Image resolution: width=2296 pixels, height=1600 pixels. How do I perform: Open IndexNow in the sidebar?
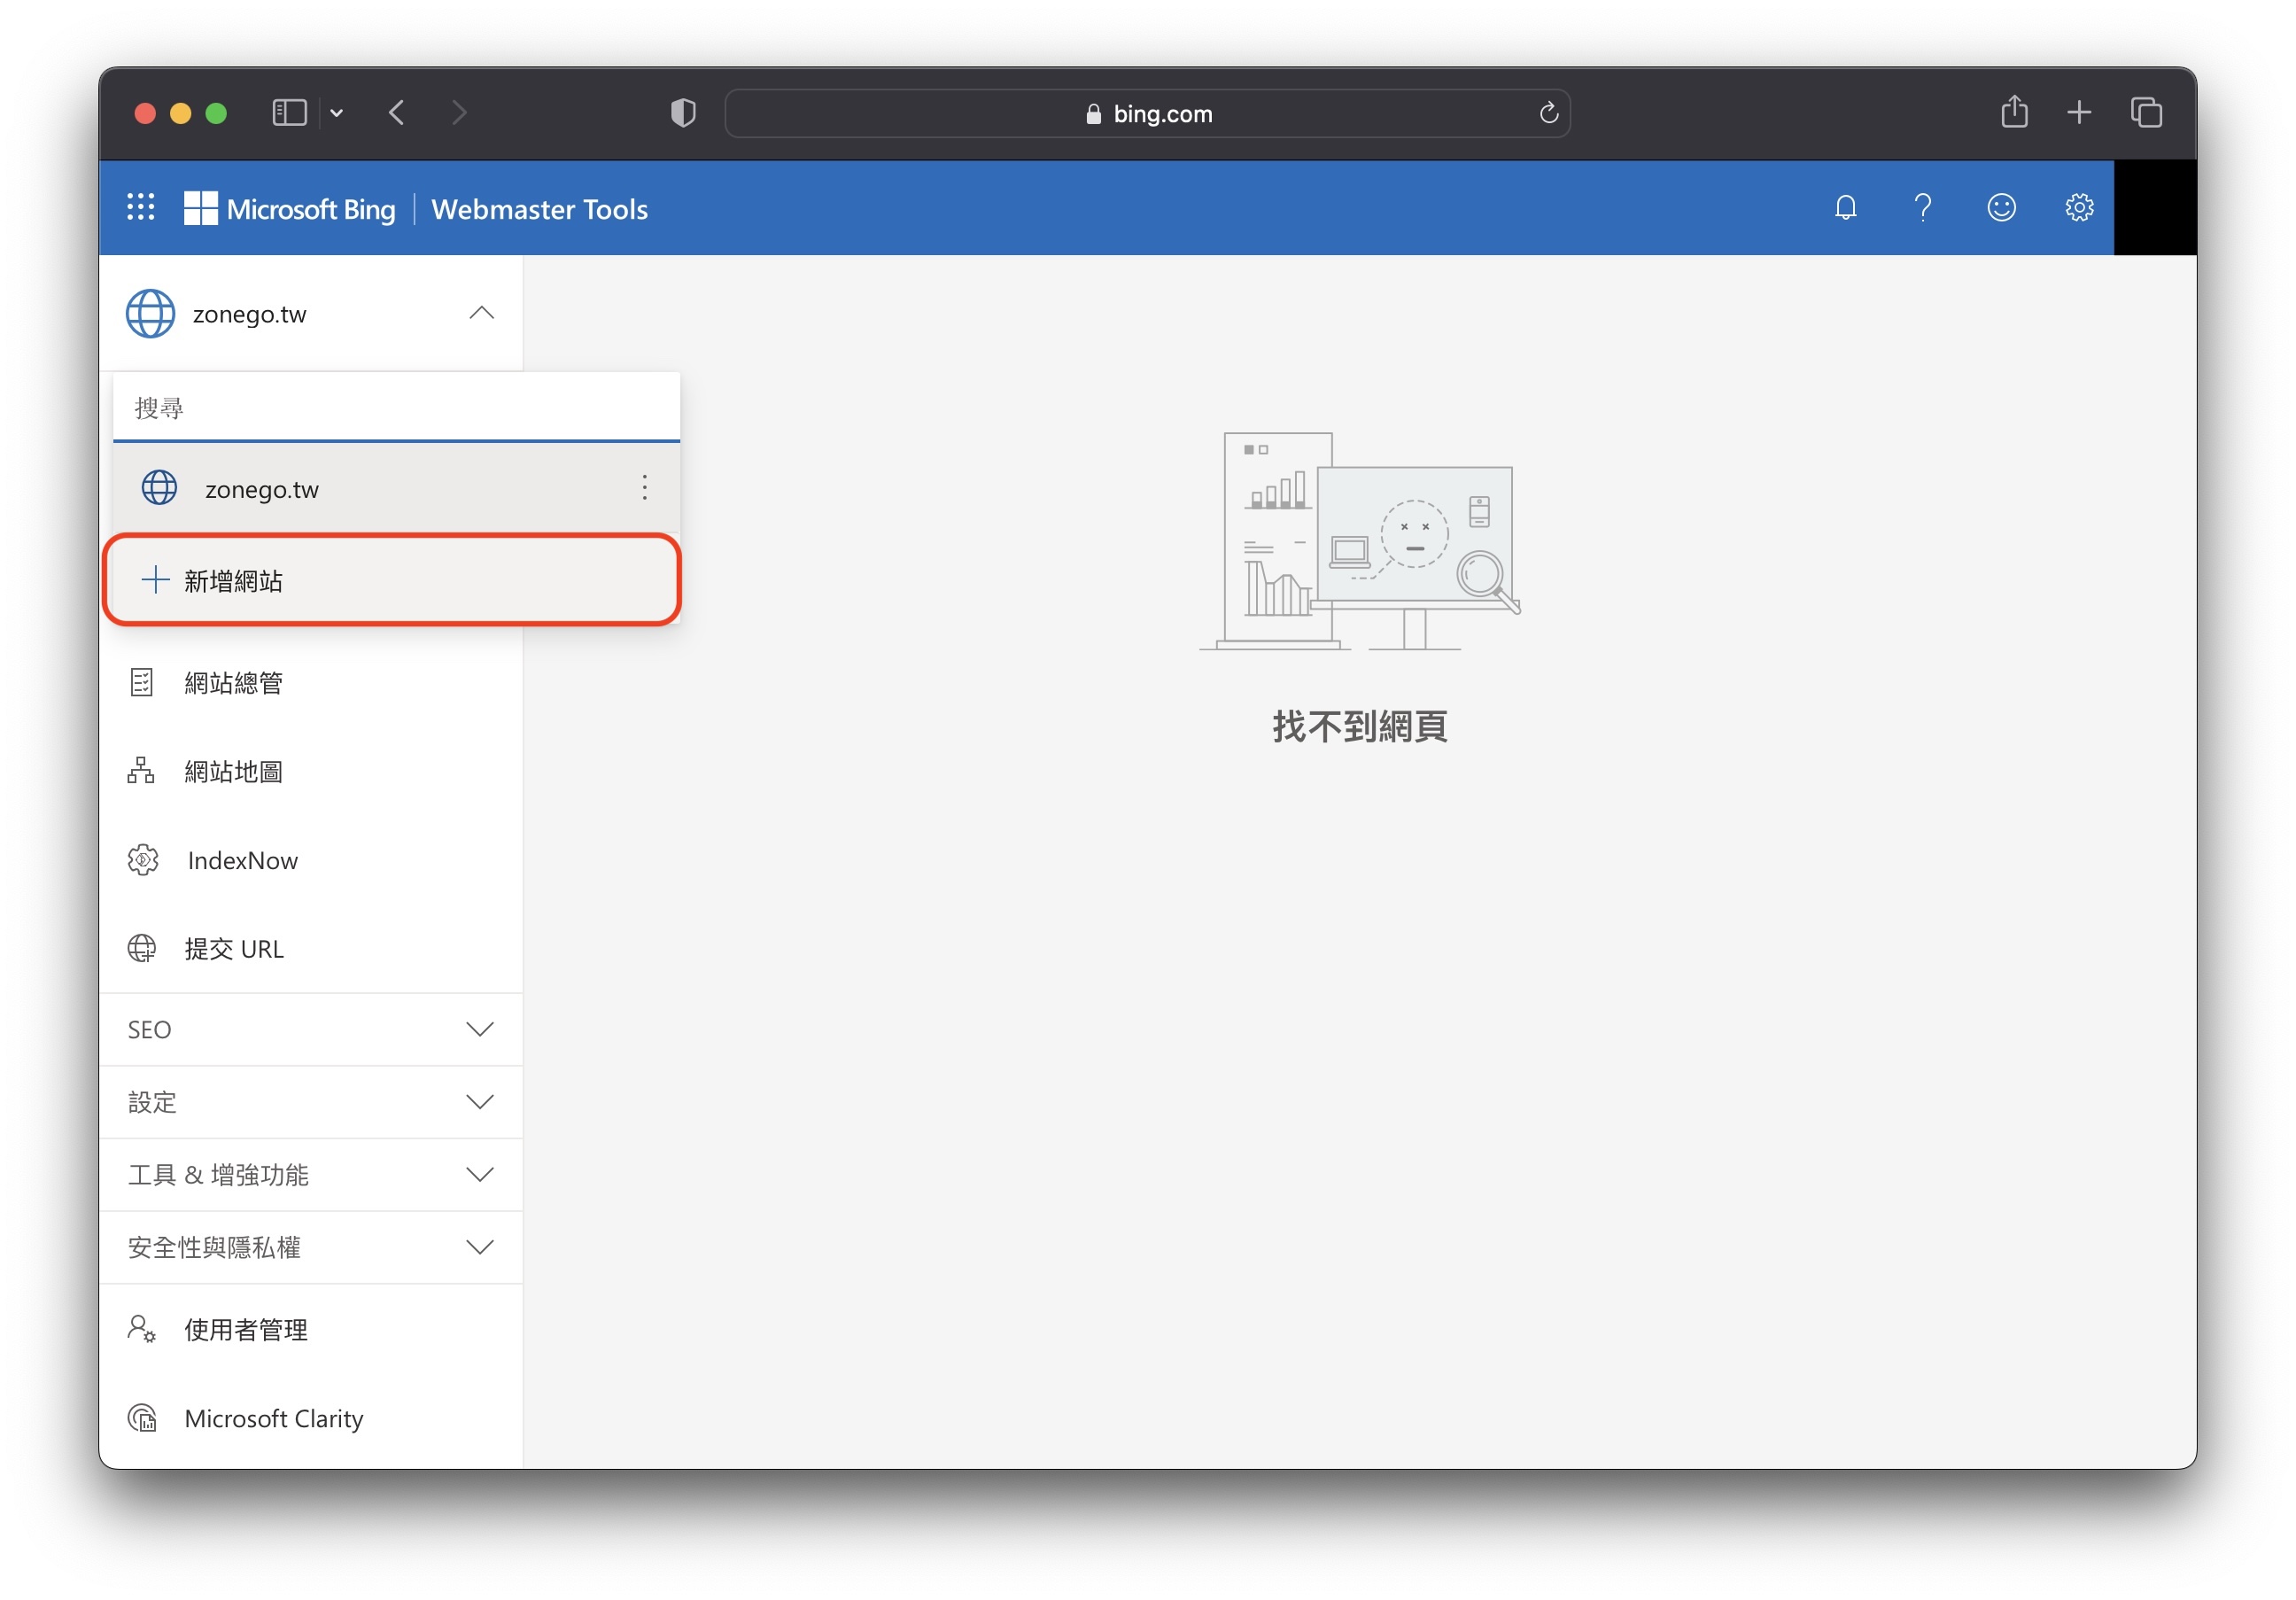point(311,860)
